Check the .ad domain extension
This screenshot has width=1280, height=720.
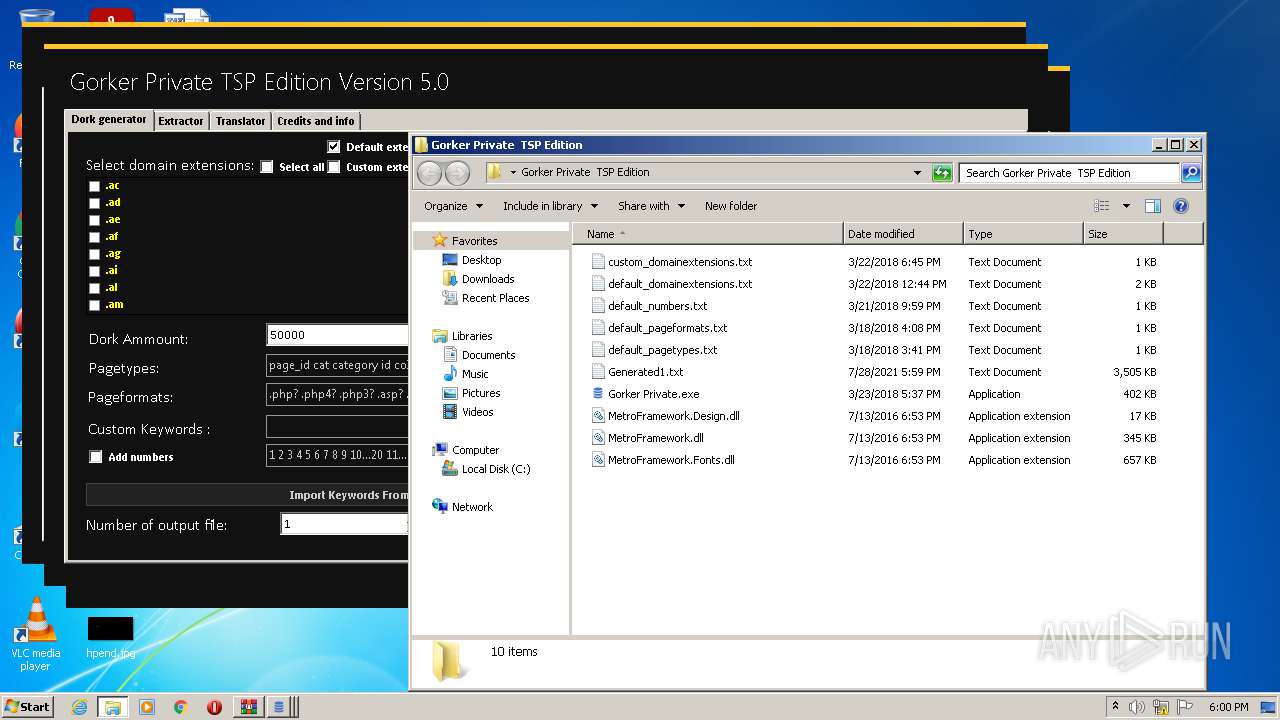pyautogui.click(x=94, y=203)
